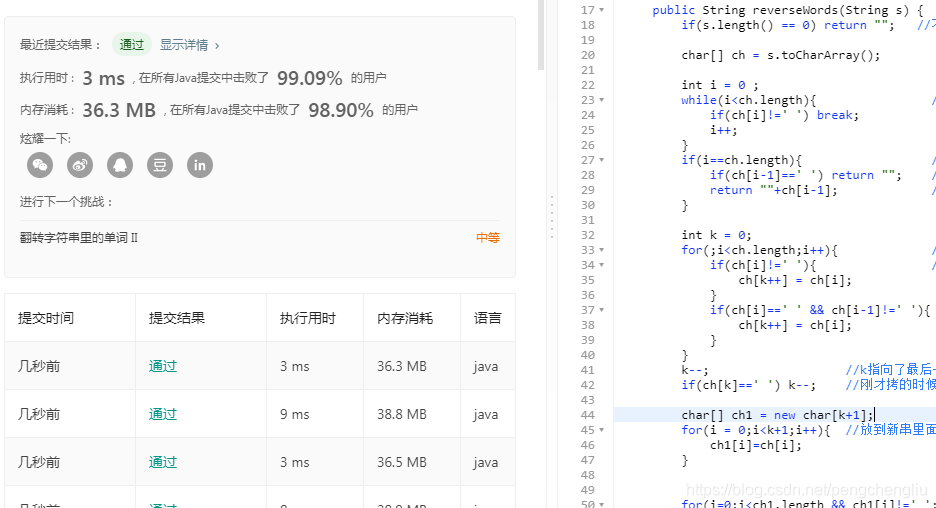Click the left panel vertical scrollbar
The width and height of the screenshot is (936, 508).
coord(541,35)
